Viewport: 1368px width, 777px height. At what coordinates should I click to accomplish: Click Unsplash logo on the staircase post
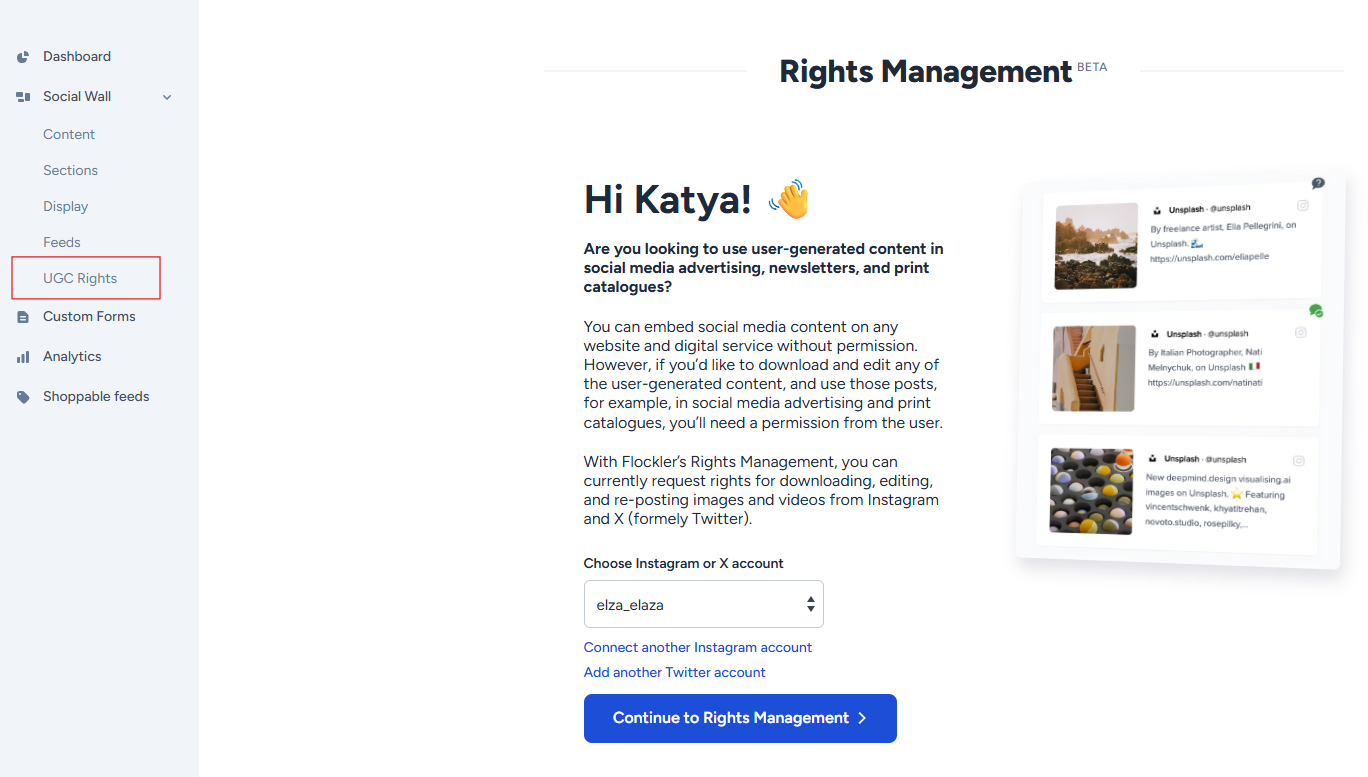click(1155, 334)
